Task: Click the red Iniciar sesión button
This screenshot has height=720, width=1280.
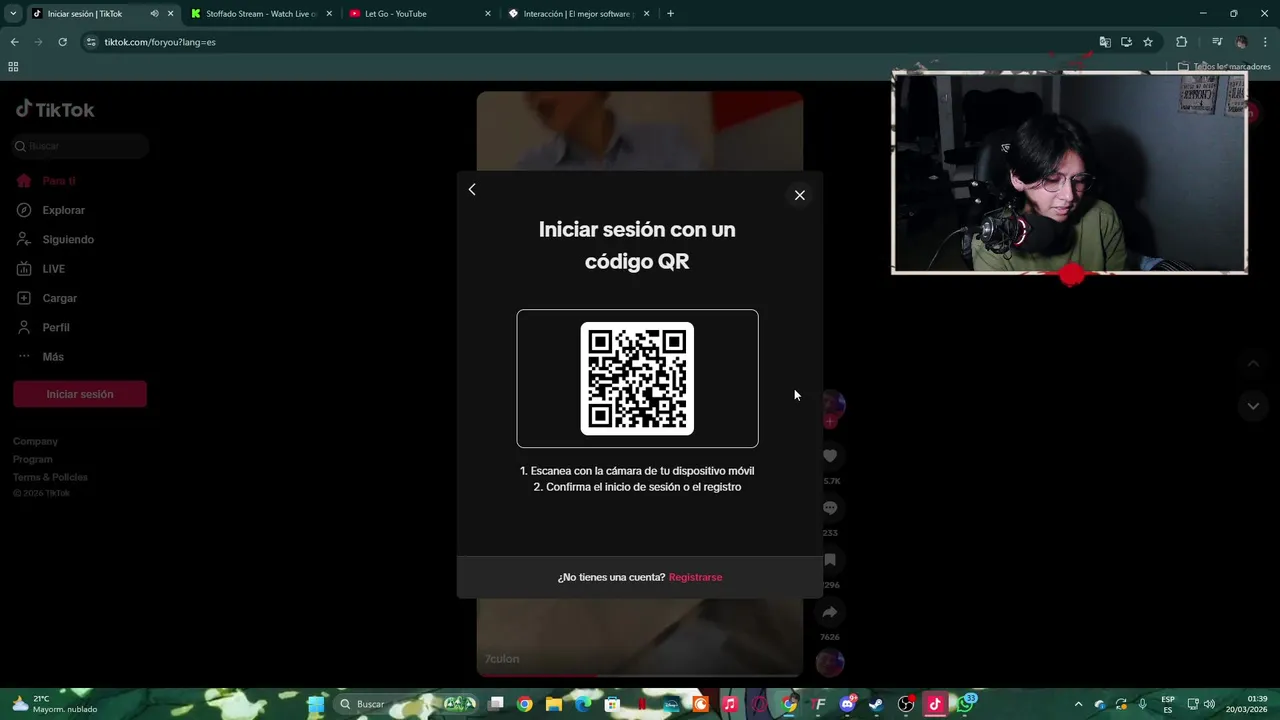Action: 80,394
